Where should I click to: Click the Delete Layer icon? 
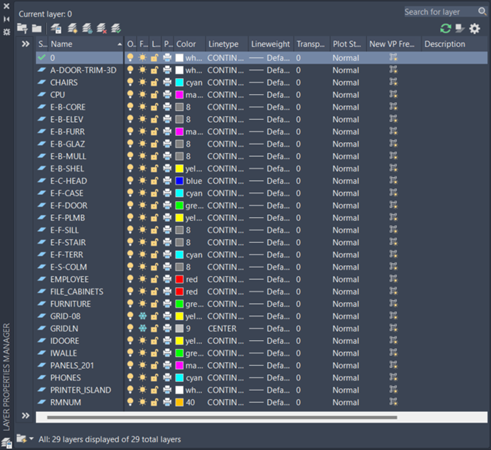tap(102, 29)
